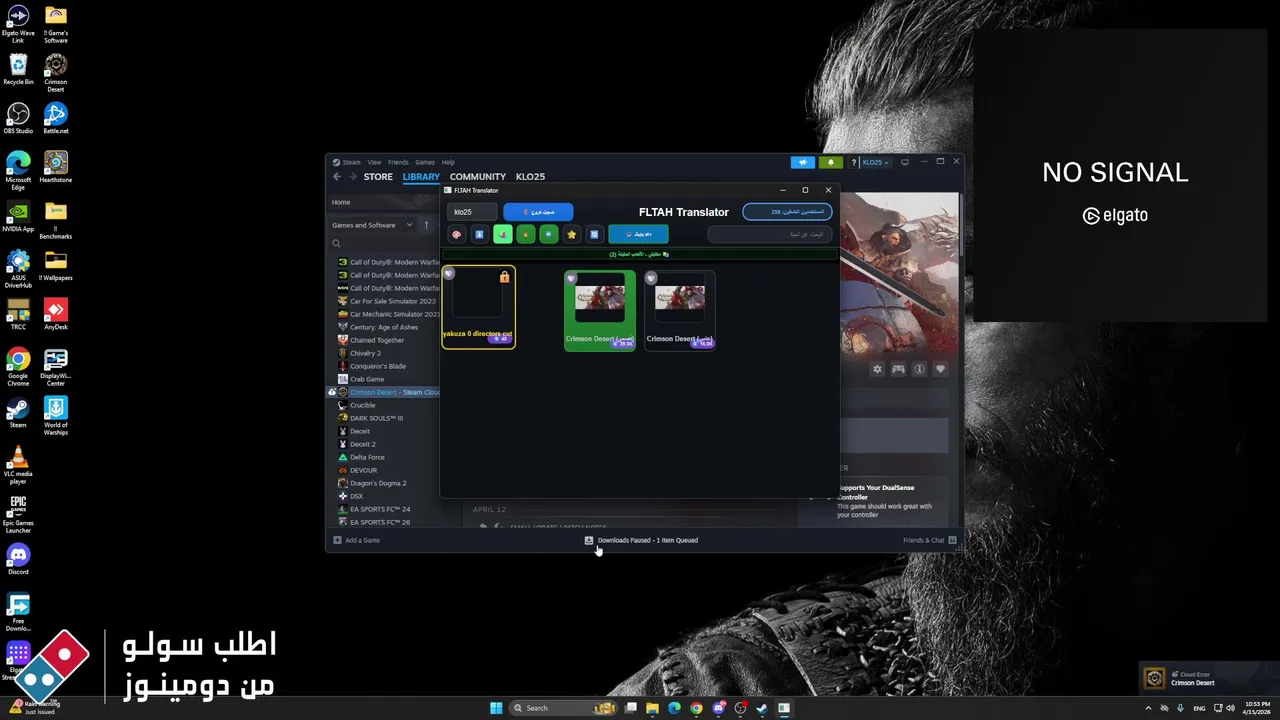The image size is (1280, 720).
Task: Click the blue download arrow icon in FLTAH toolbar
Action: coord(479,234)
